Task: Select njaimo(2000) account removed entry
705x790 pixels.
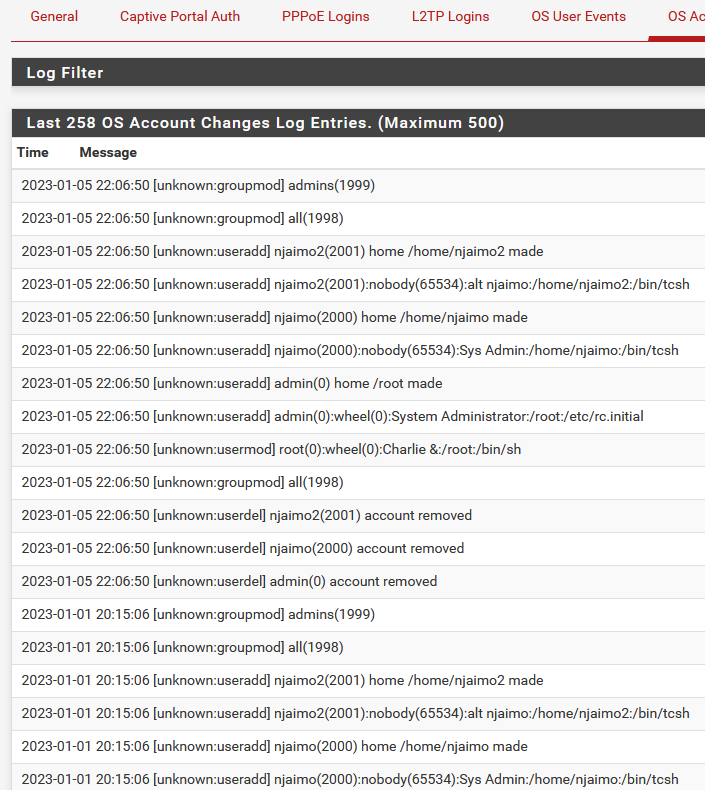Action: pos(358,548)
